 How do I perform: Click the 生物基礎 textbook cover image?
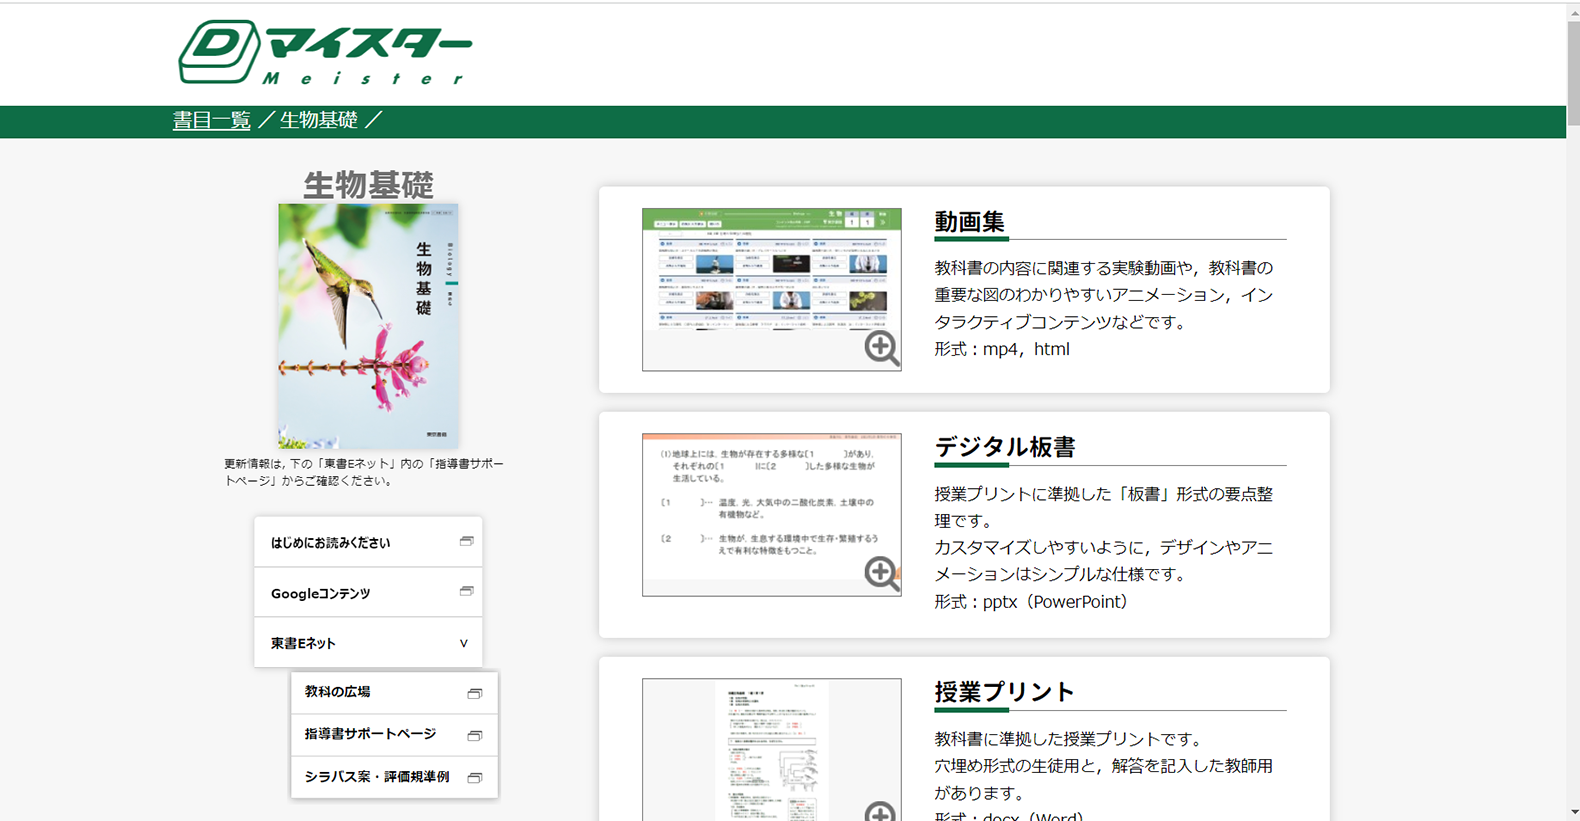click(x=368, y=326)
